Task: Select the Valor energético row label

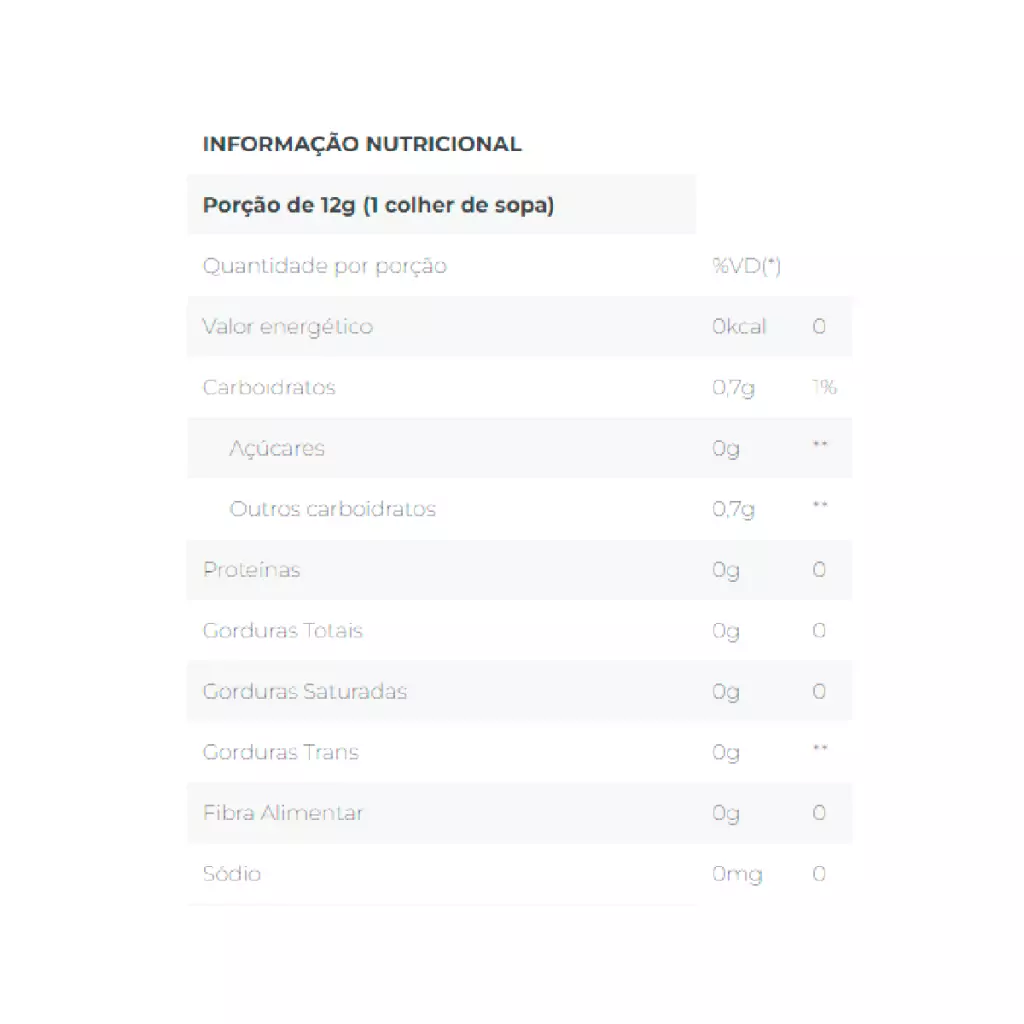Action: pos(287,327)
